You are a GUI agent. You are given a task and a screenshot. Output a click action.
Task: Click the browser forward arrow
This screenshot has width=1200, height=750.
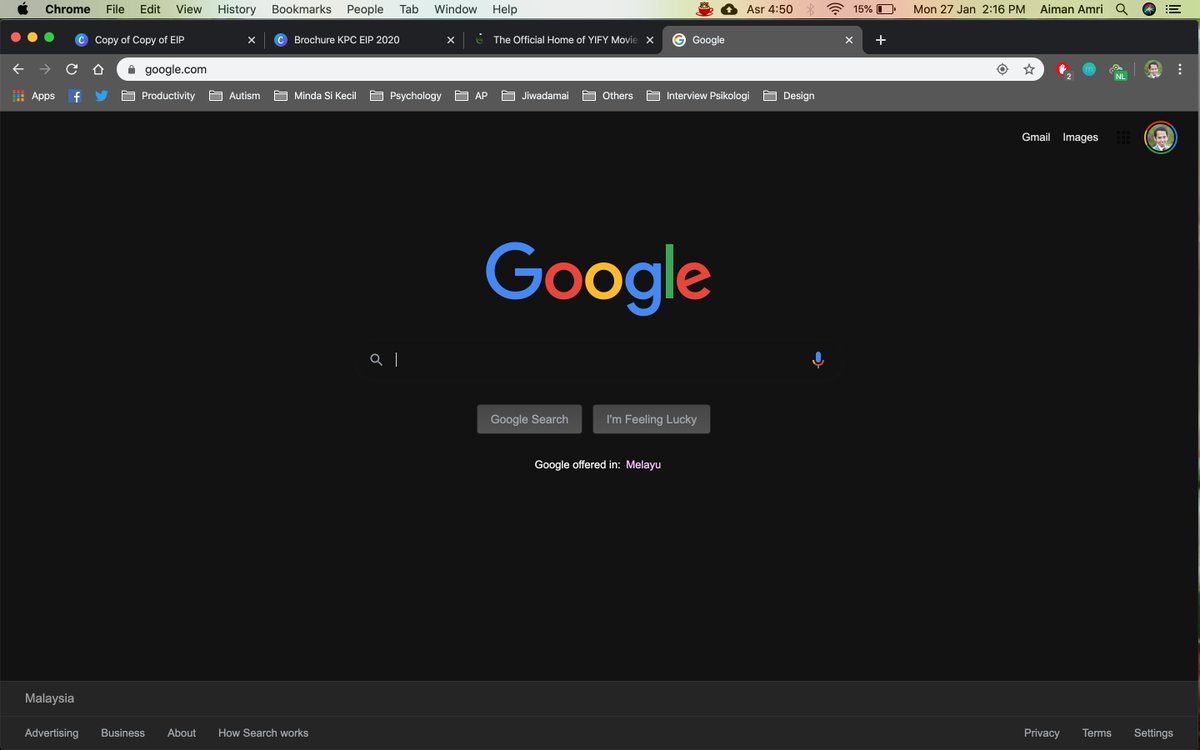pos(45,69)
